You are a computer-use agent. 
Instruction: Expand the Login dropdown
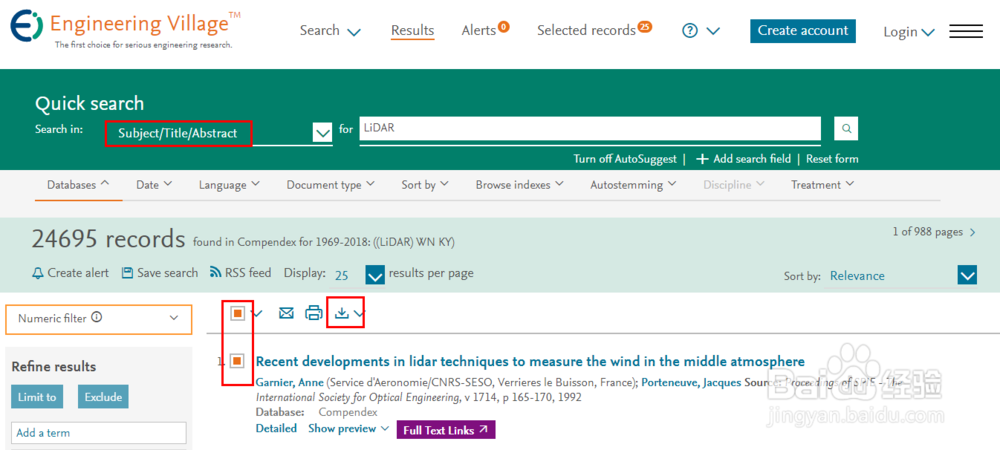point(909,32)
